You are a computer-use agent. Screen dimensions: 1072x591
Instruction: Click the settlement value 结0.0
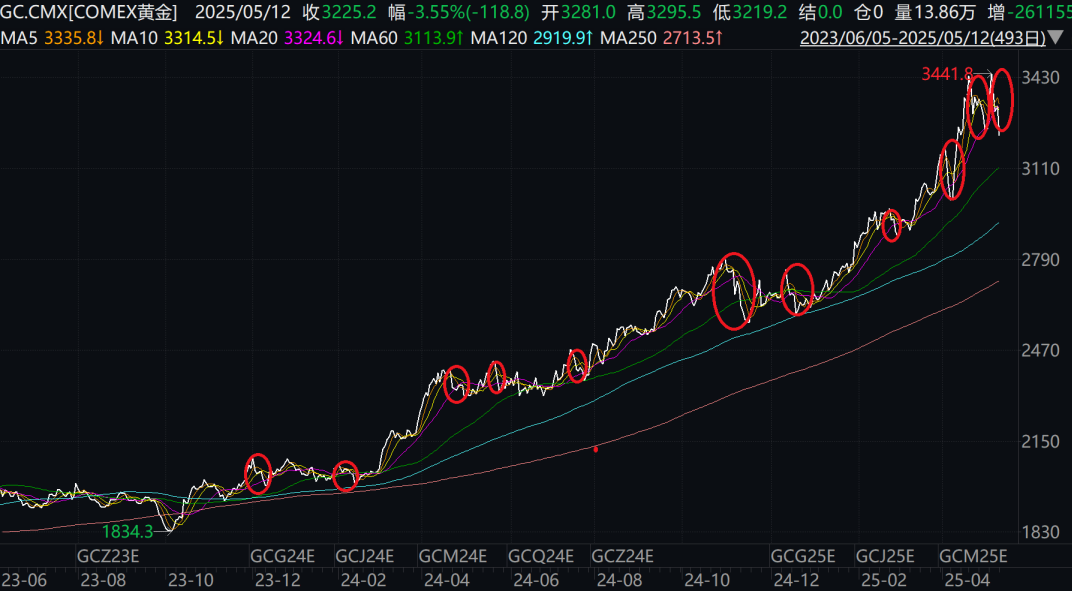pyautogui.click(x=822, y=12)
